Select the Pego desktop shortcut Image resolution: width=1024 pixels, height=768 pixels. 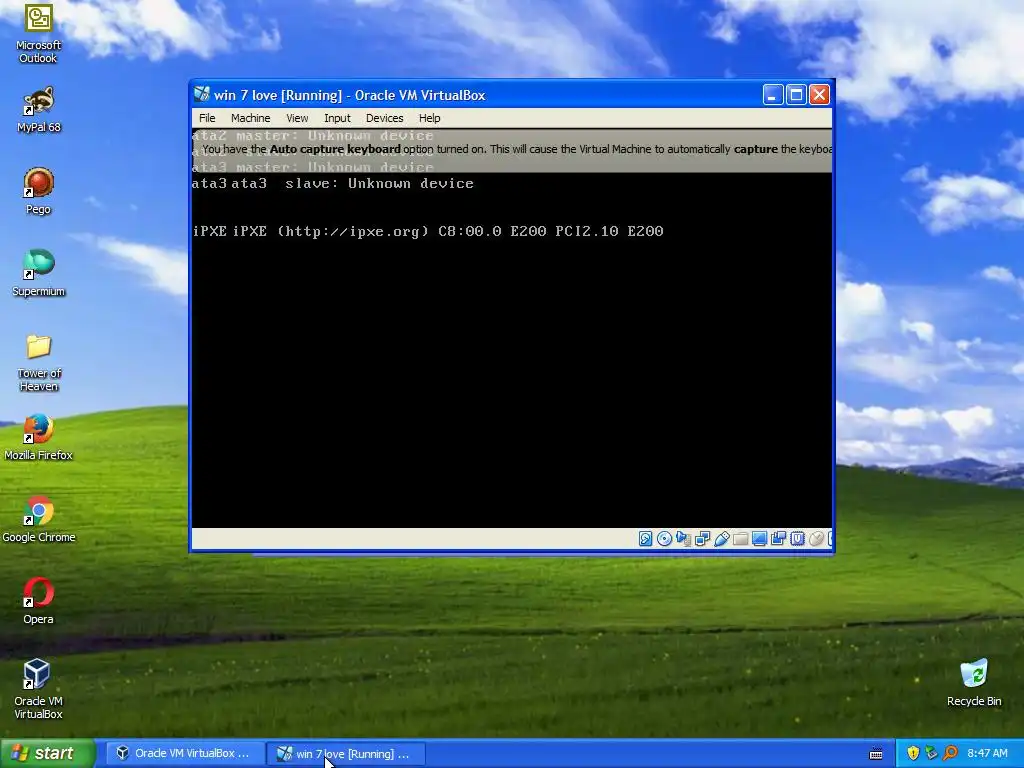click(x=39, y=191)
